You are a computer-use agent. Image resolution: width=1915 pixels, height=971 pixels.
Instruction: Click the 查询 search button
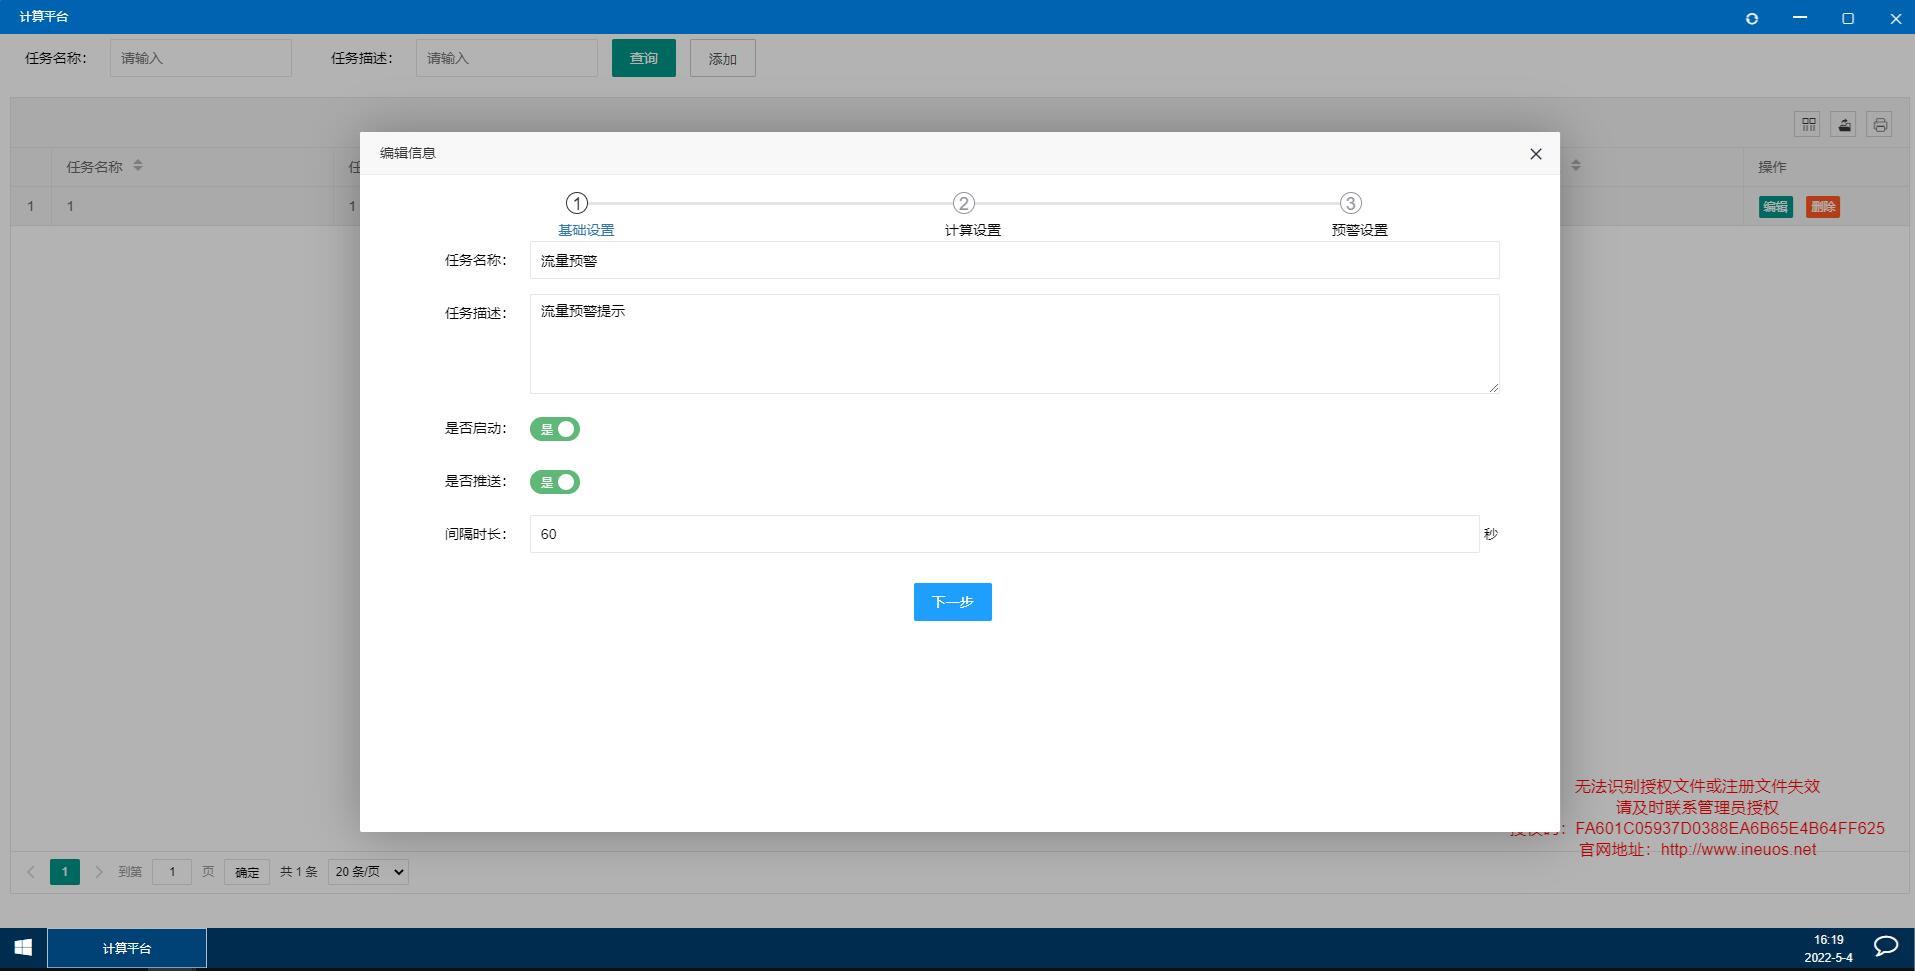(x=643, y=58)
